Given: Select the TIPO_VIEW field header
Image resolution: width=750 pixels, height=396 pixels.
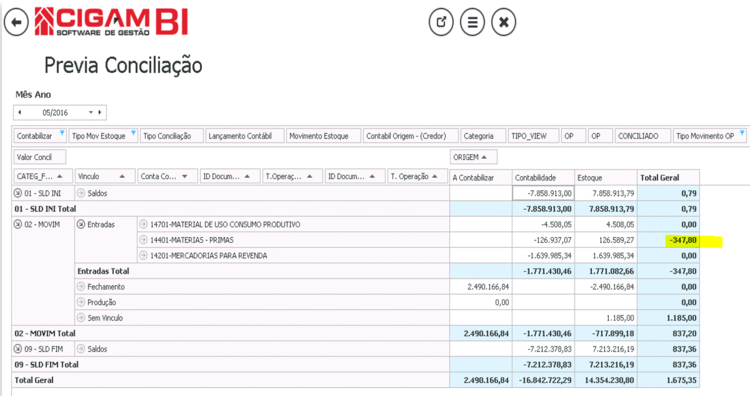Looking at the screenshot, I should click(x=533, y=136).
